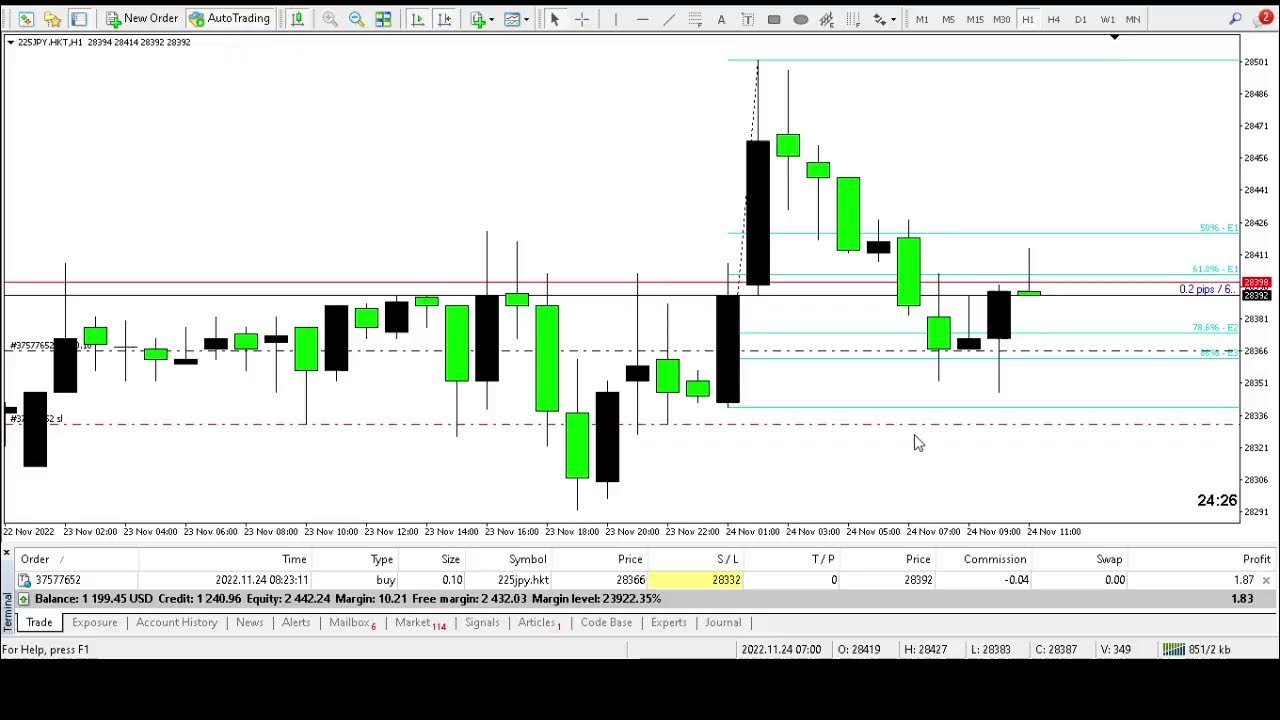Select the H1 timeframe button

pos(1028,19)
